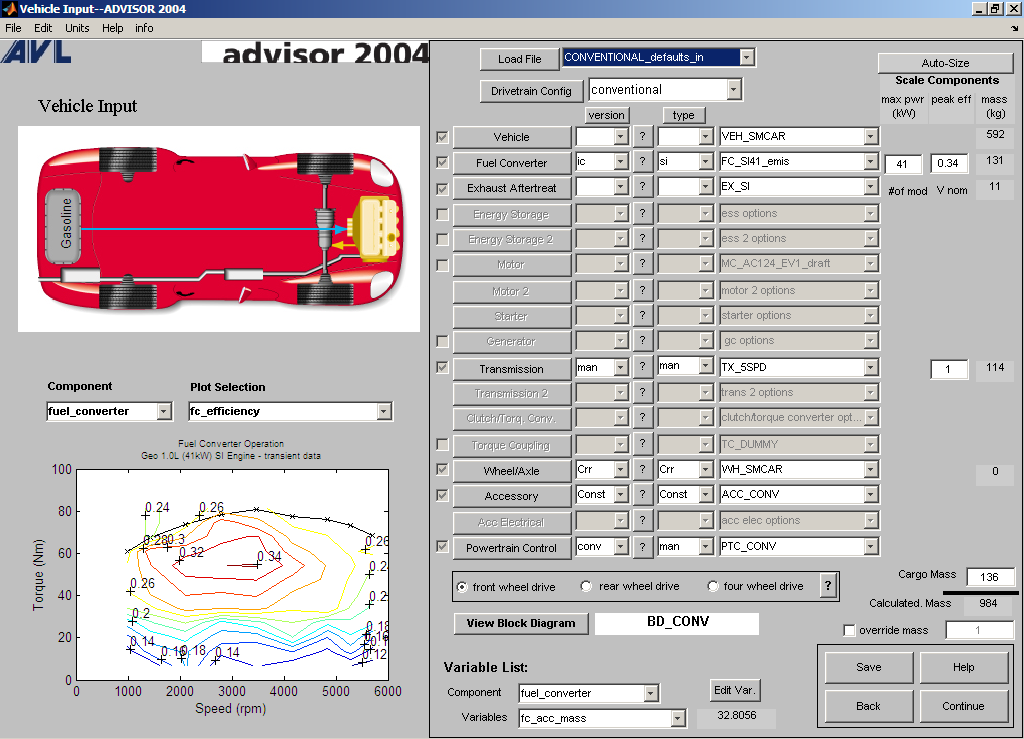The height and width of the screenshot is (739, 1024).
Task: Click the Load File button
Action: 520,59
